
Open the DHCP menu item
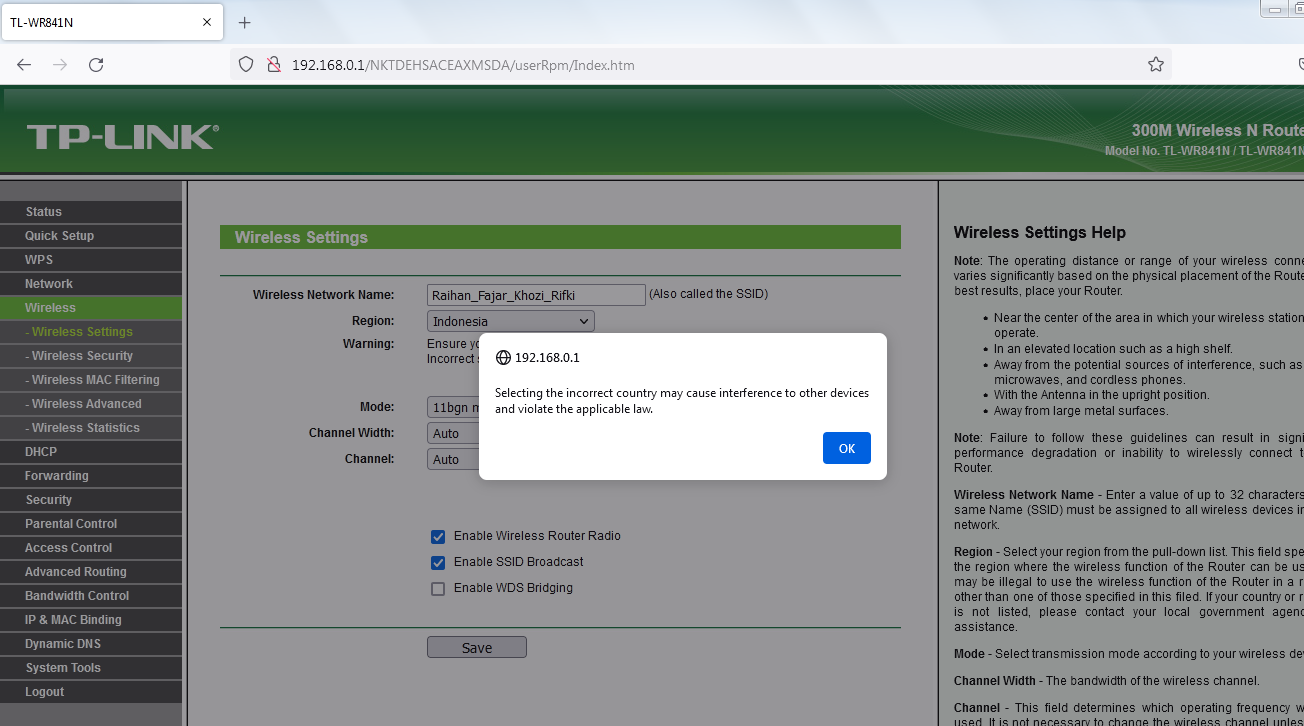91,452
